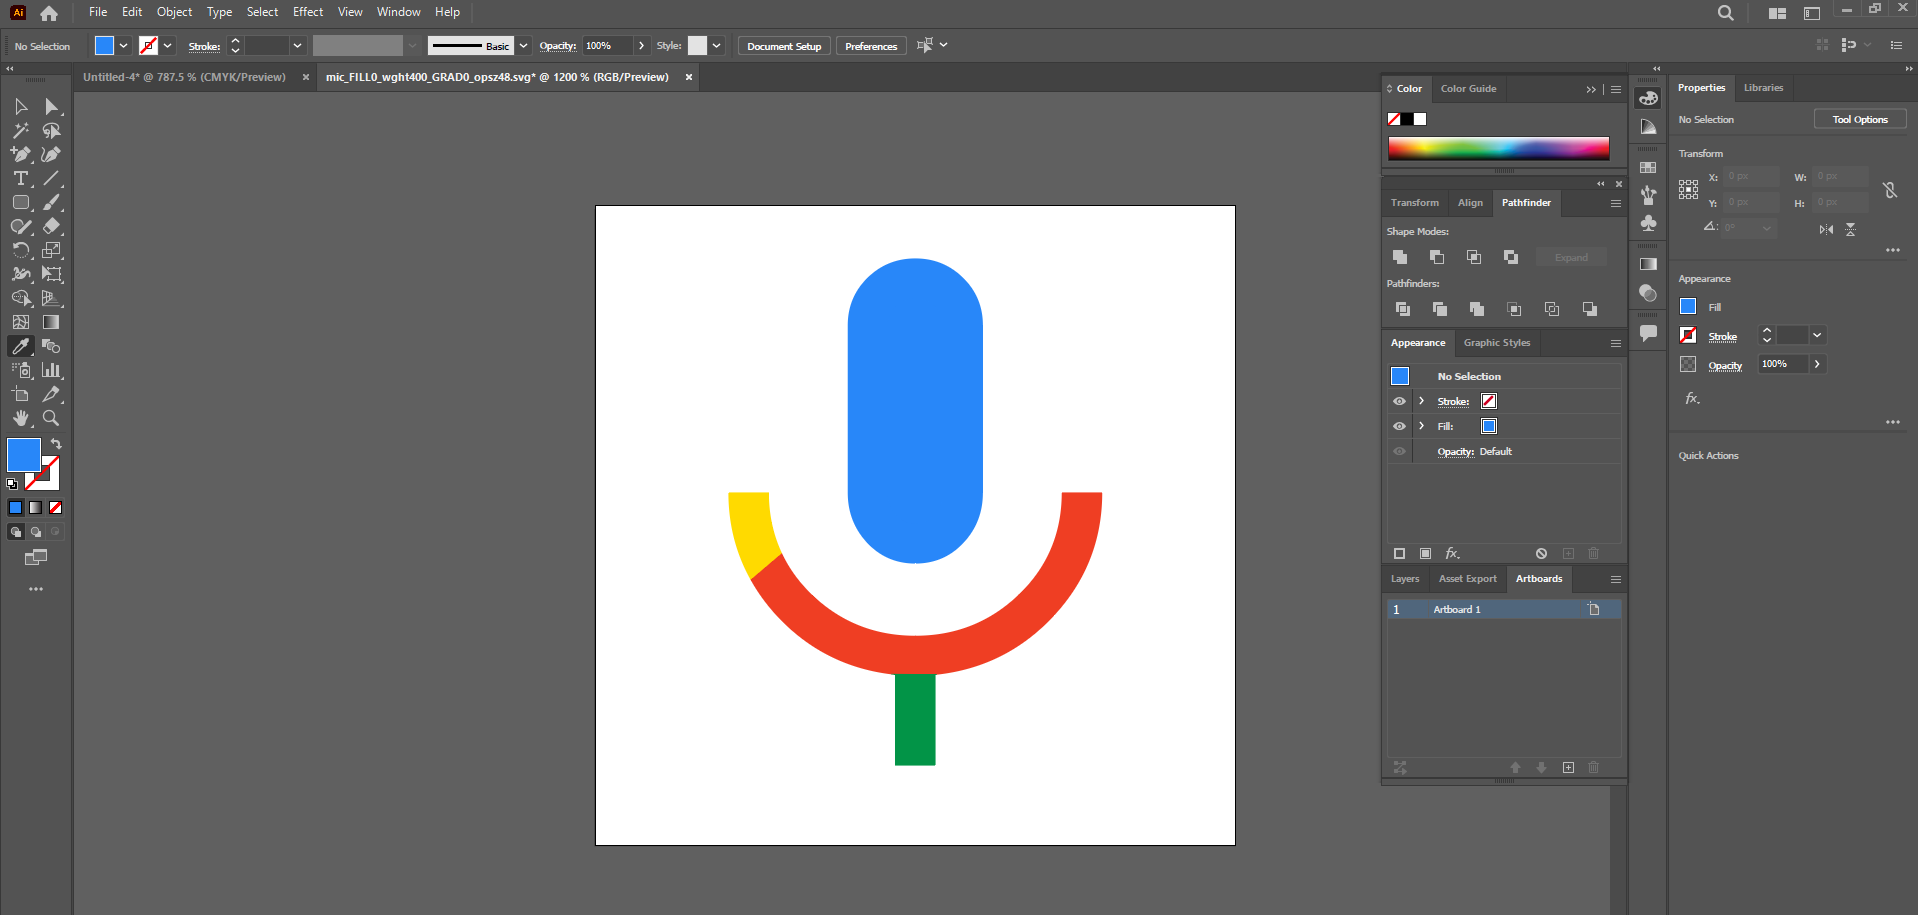Open stroke color dropdown in control bar
This screenshot has width=1918, height=915.
point(167,45)
